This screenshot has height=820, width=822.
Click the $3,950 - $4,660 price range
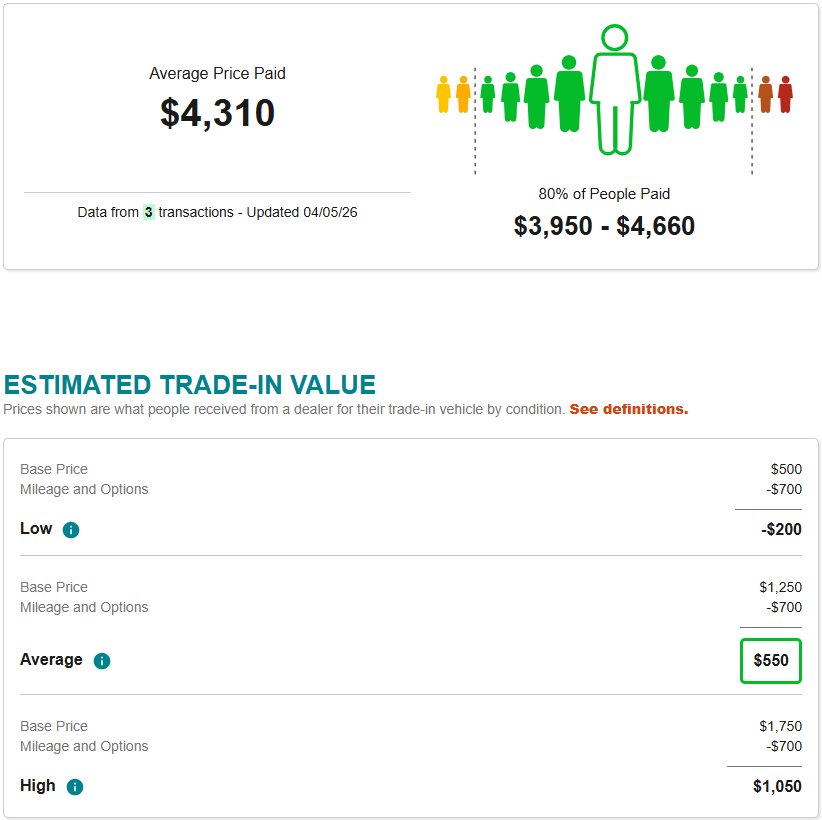pos(604,226)
